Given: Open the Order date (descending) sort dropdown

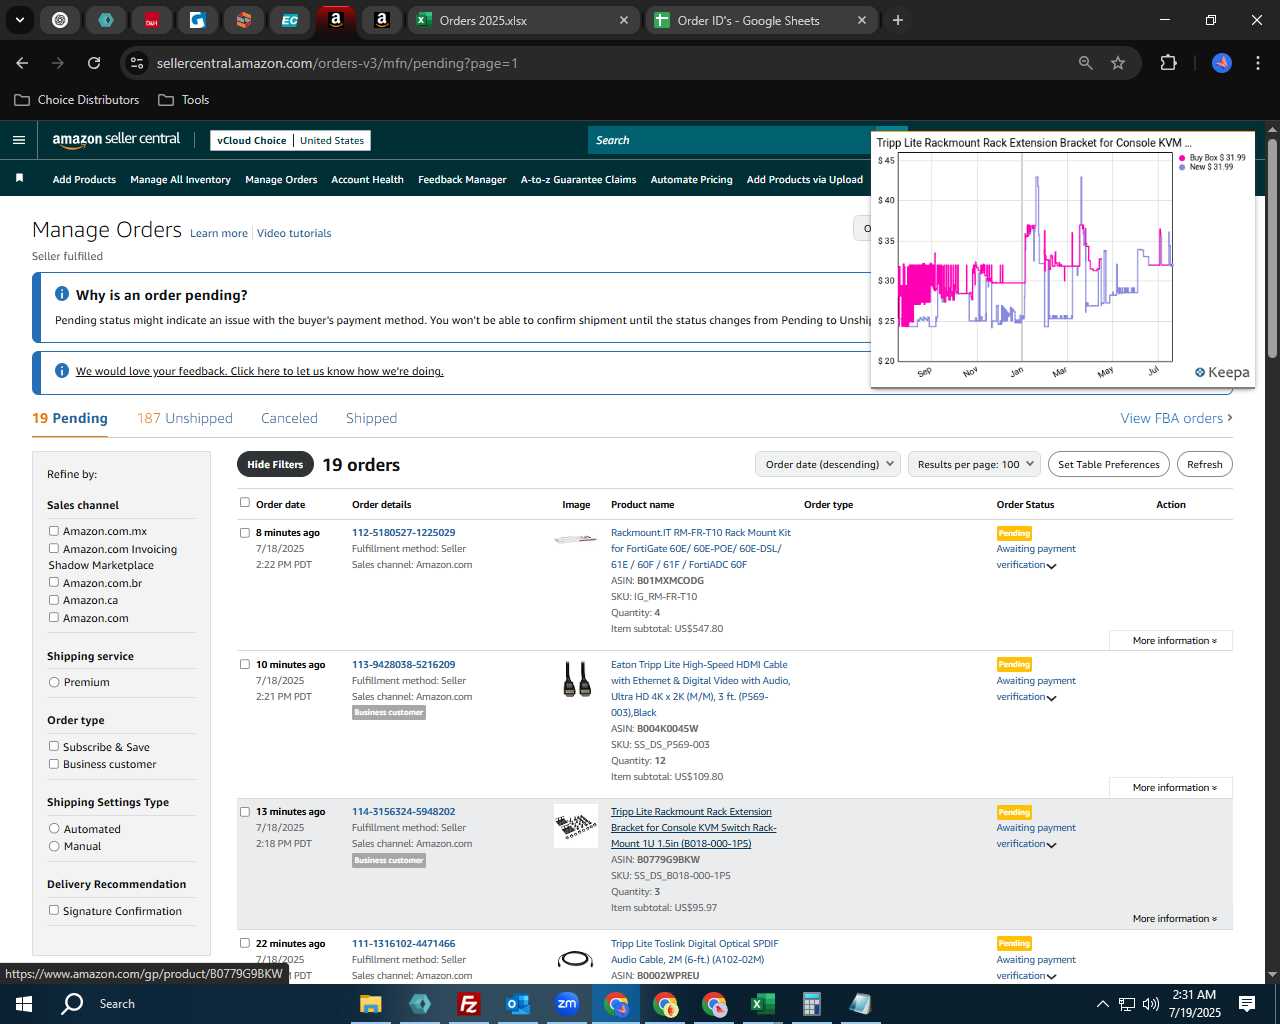Looking at the screenshot, I should coord(828,464).
